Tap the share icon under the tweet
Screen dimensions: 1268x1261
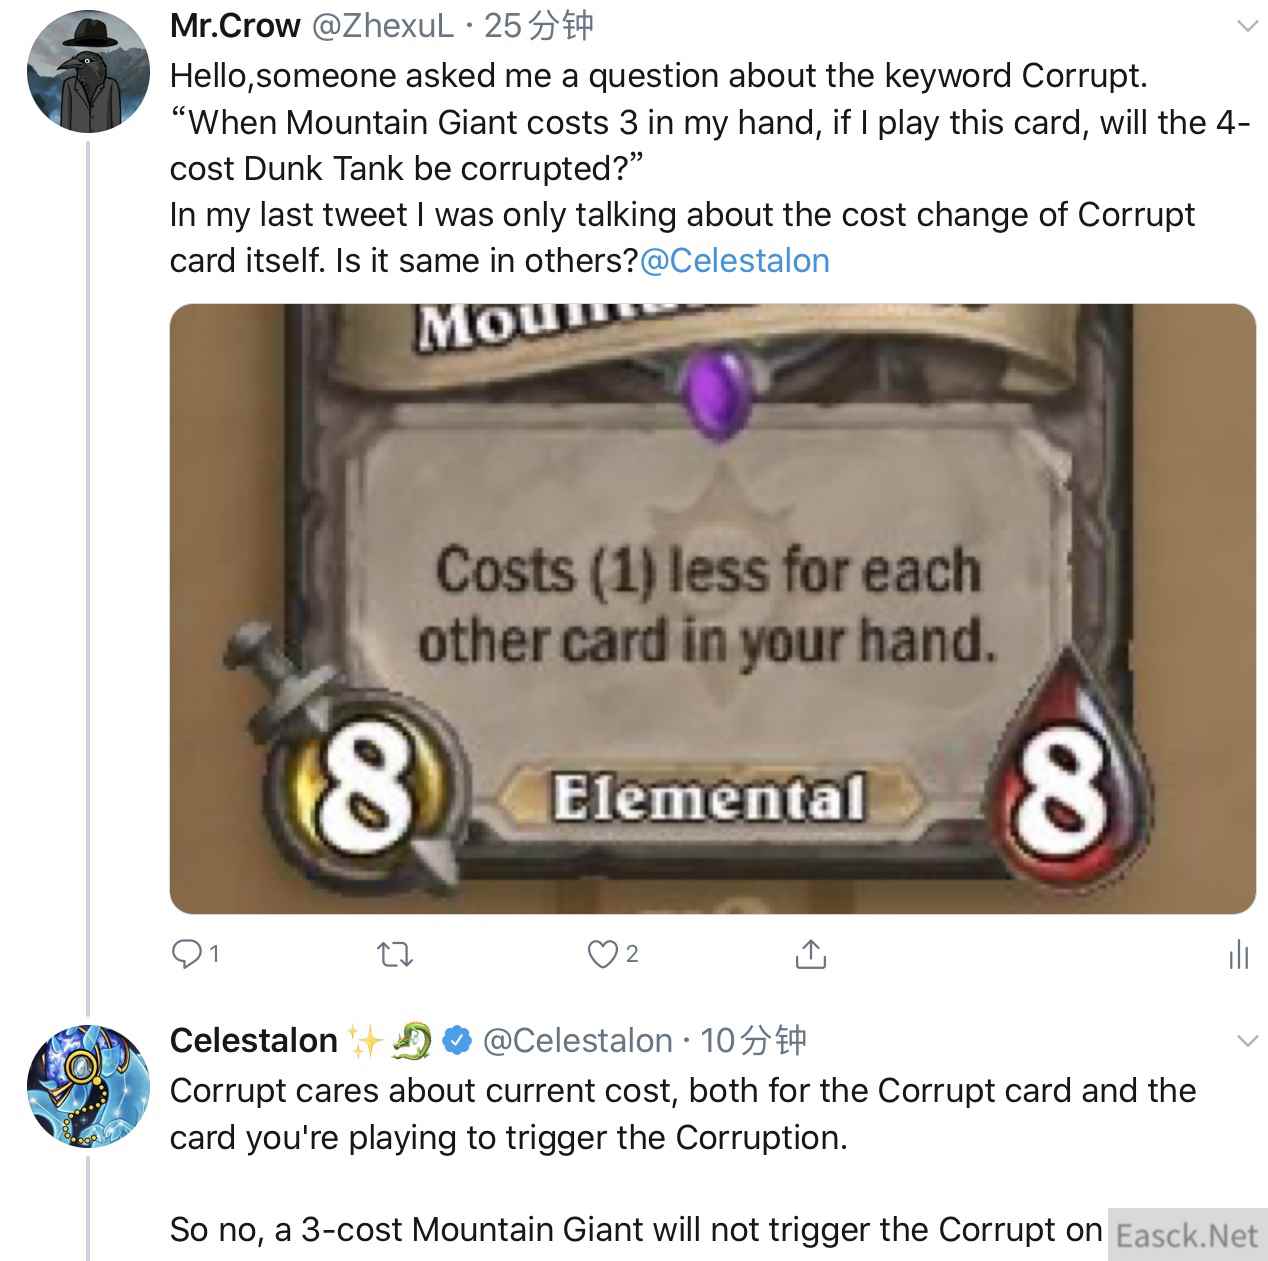pos(810,955)
